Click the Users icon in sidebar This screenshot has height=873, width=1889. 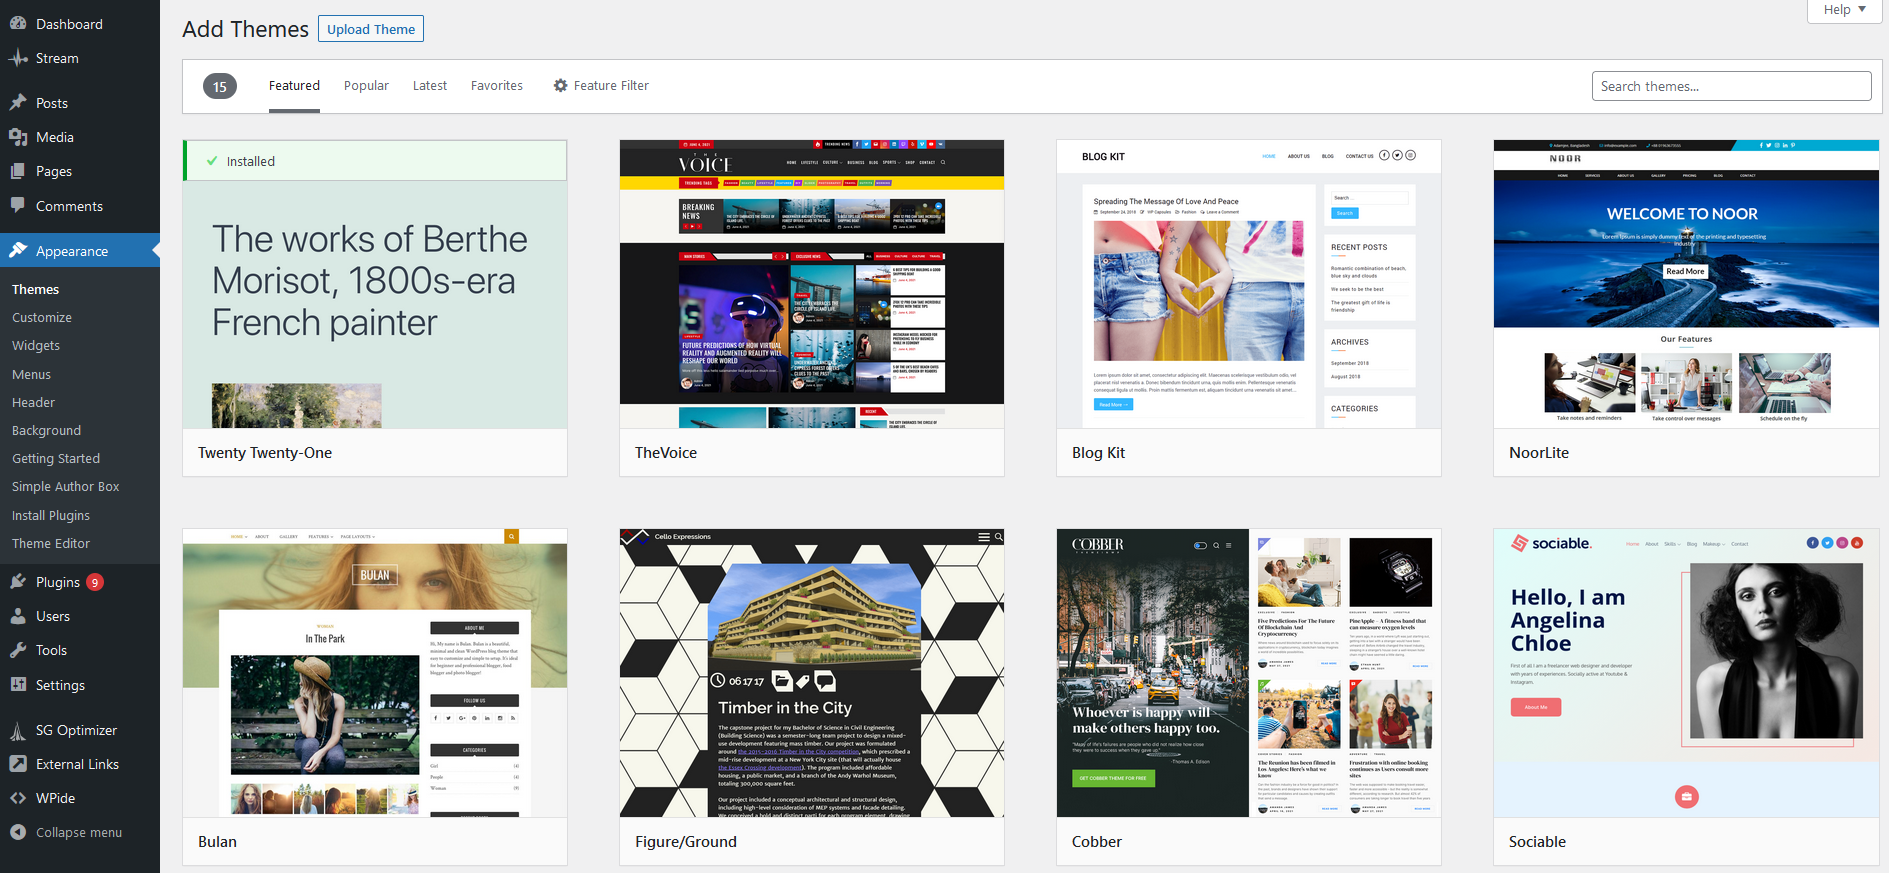[x=18, y=616]
